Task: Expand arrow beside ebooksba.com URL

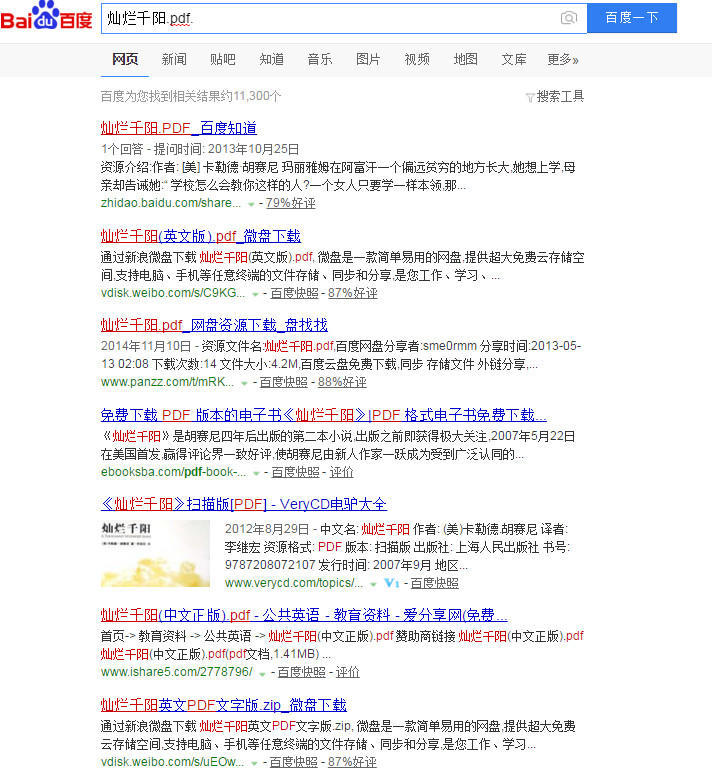Action: pos(256,473)
